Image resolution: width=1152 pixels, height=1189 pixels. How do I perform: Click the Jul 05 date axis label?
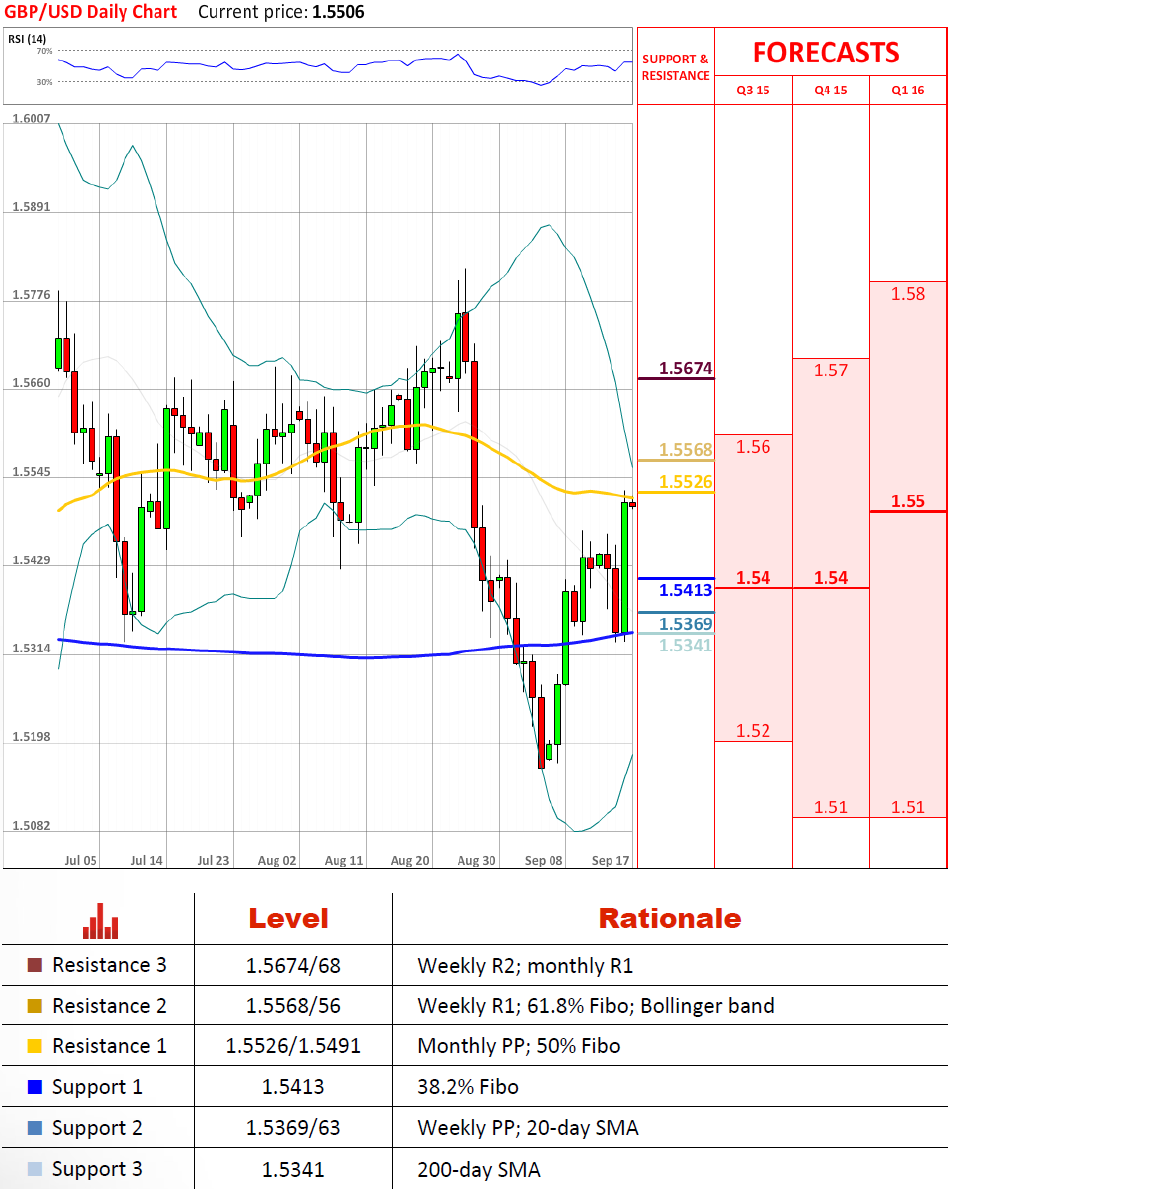pos(80,861)
